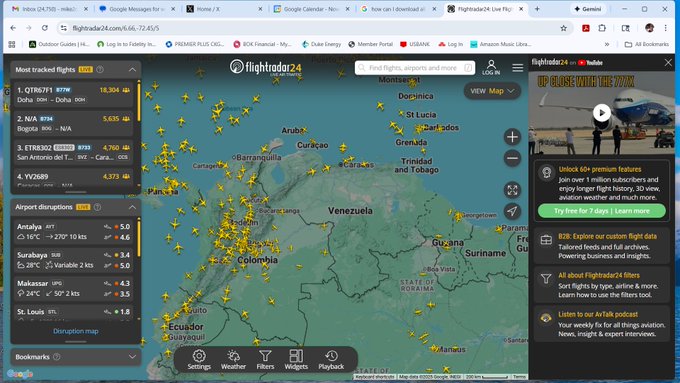Open the Filters funnel tool
Viewport: 680px width, 383px height.
265,360
